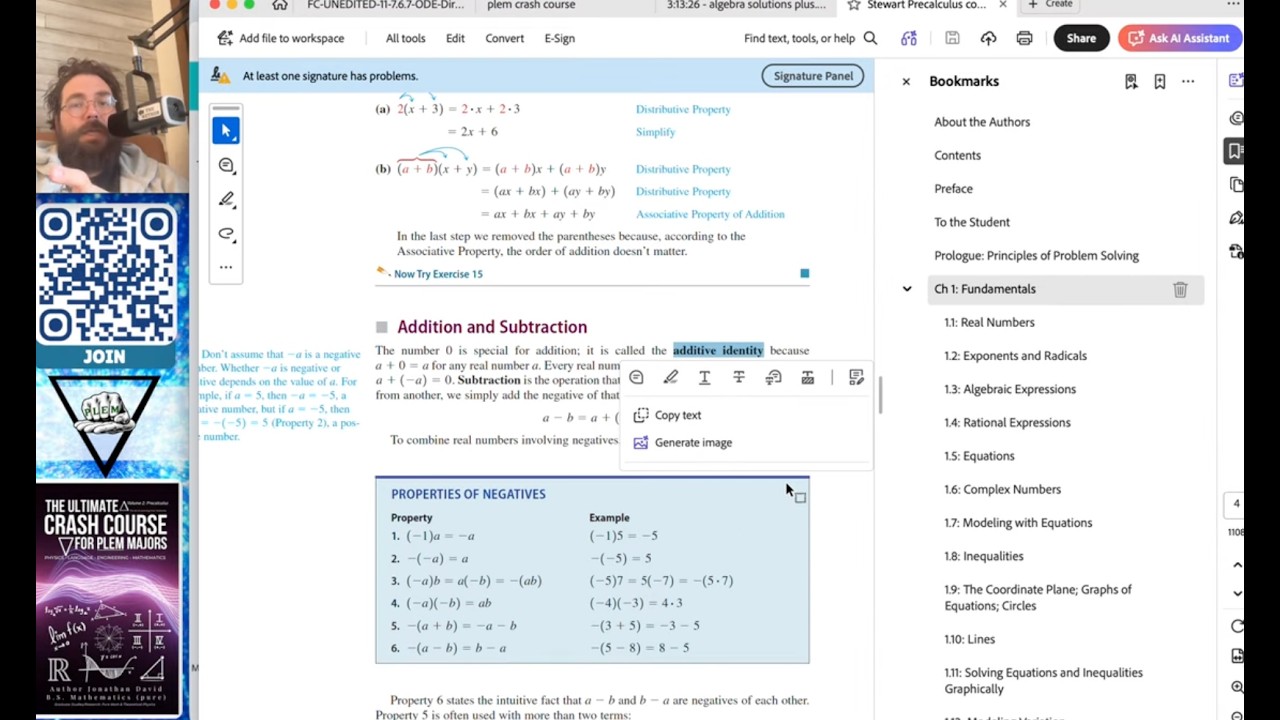Switch to the FC-UNEDITED-11-7.6.7-ODE tab

click(385, 5)
